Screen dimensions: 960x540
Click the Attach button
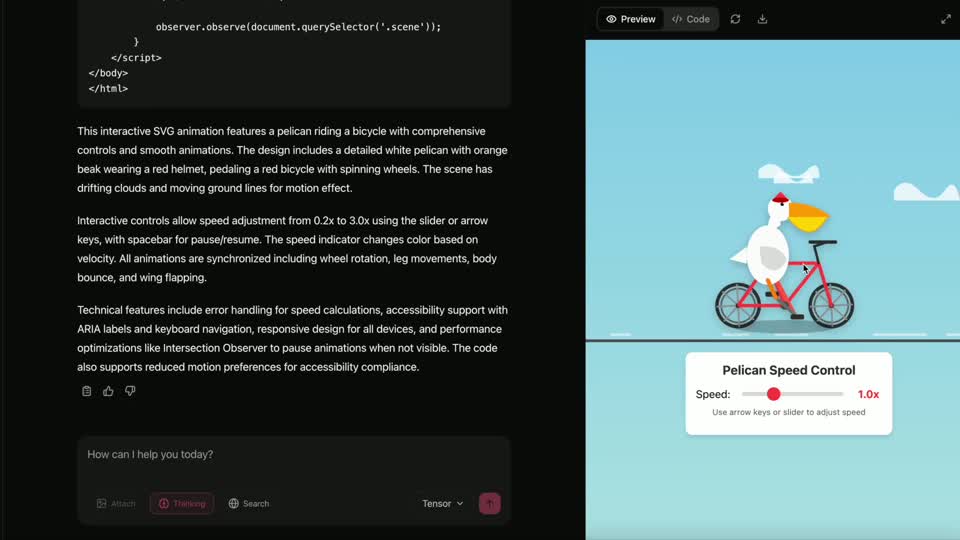pyautogui.click(x=116, y=503)
